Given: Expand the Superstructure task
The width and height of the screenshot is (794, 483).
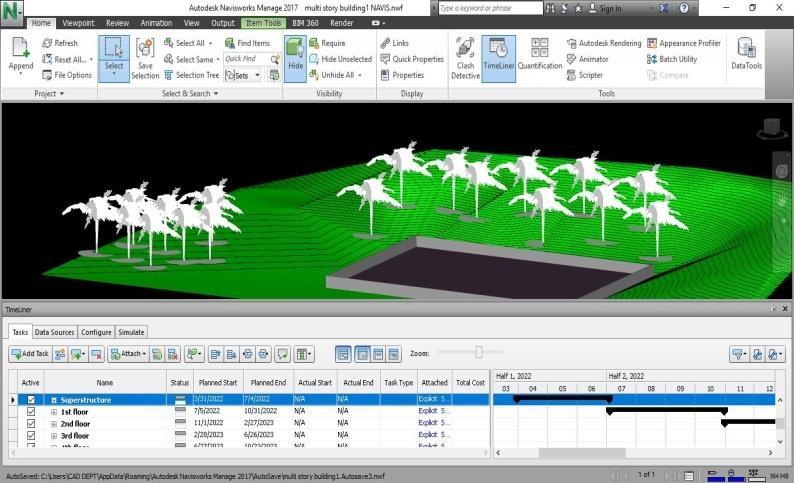Looking at the screenshot, I should click(x=54, y=400).
